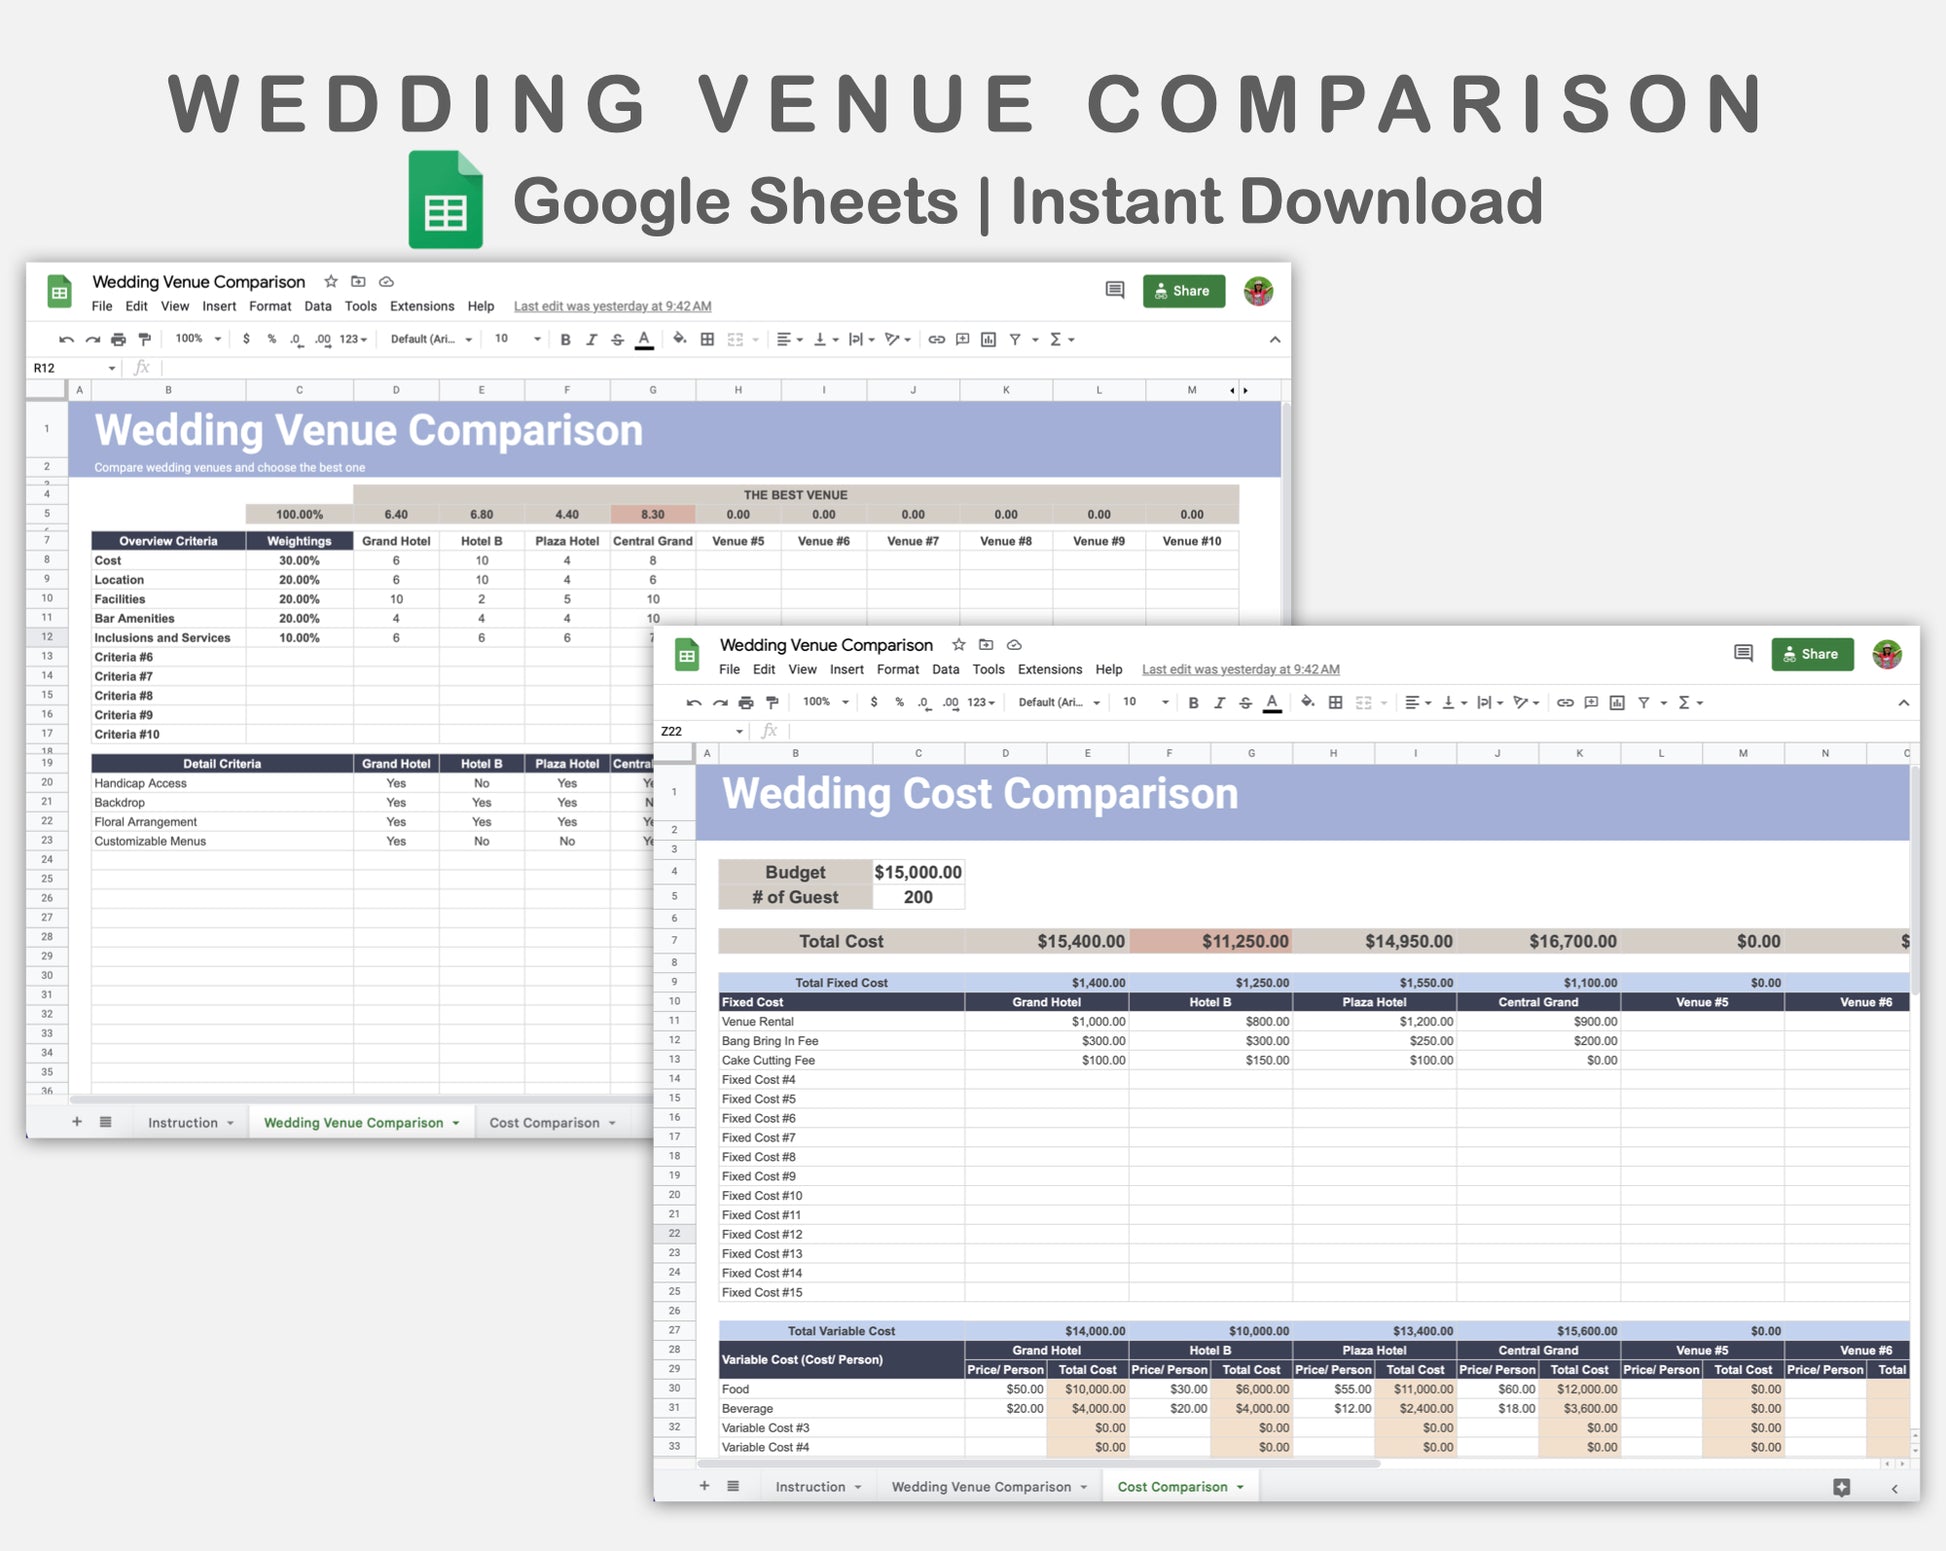Click print icon in the R12 window toolbar
This screenshot has width=1946, height=1551.
[118, 340]
